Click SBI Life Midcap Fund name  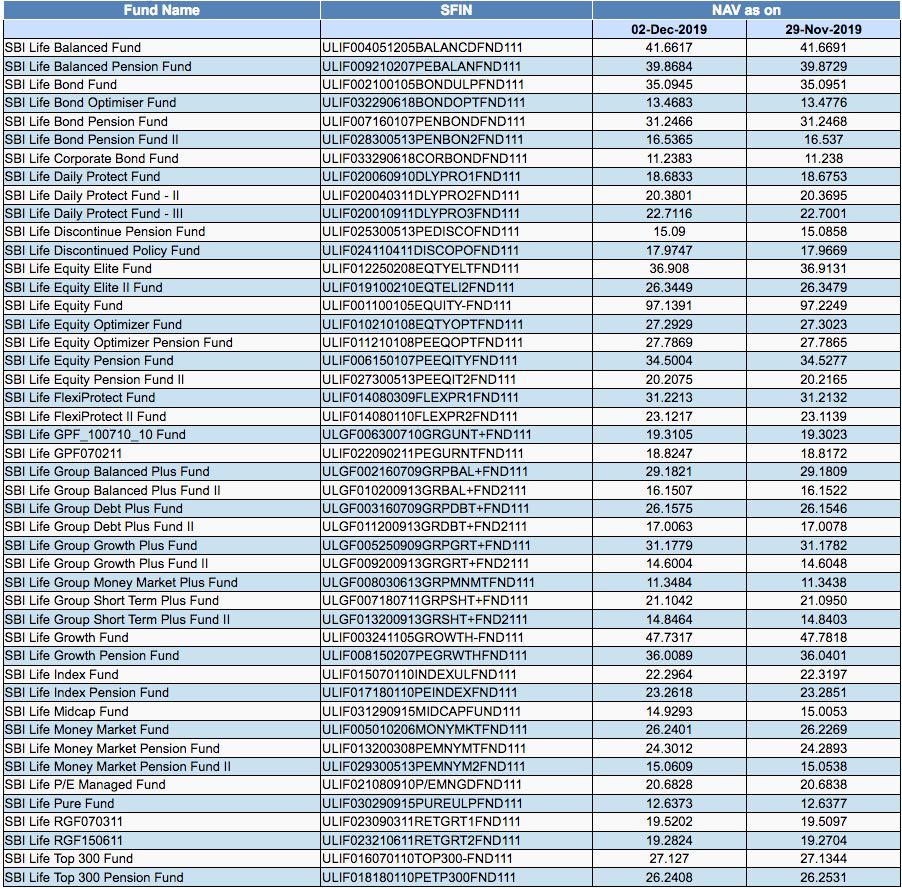coord(67,711)
